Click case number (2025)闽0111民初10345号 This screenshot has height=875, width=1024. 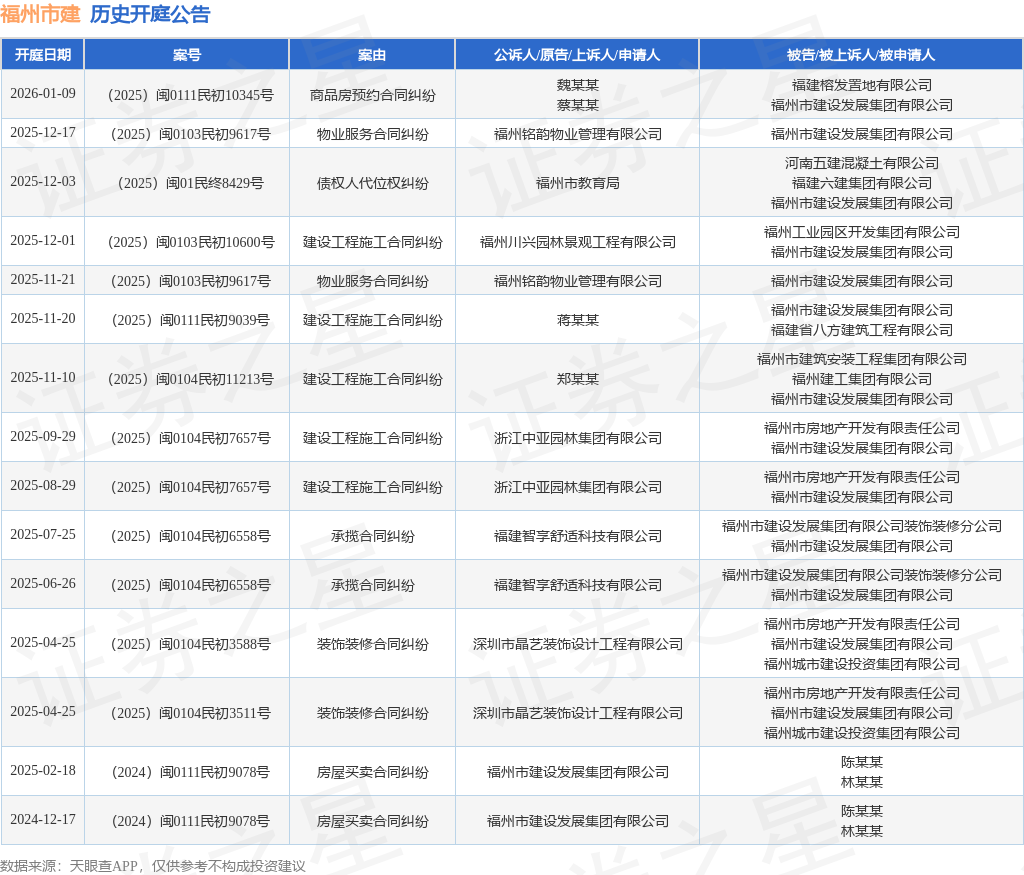[190, 95]
